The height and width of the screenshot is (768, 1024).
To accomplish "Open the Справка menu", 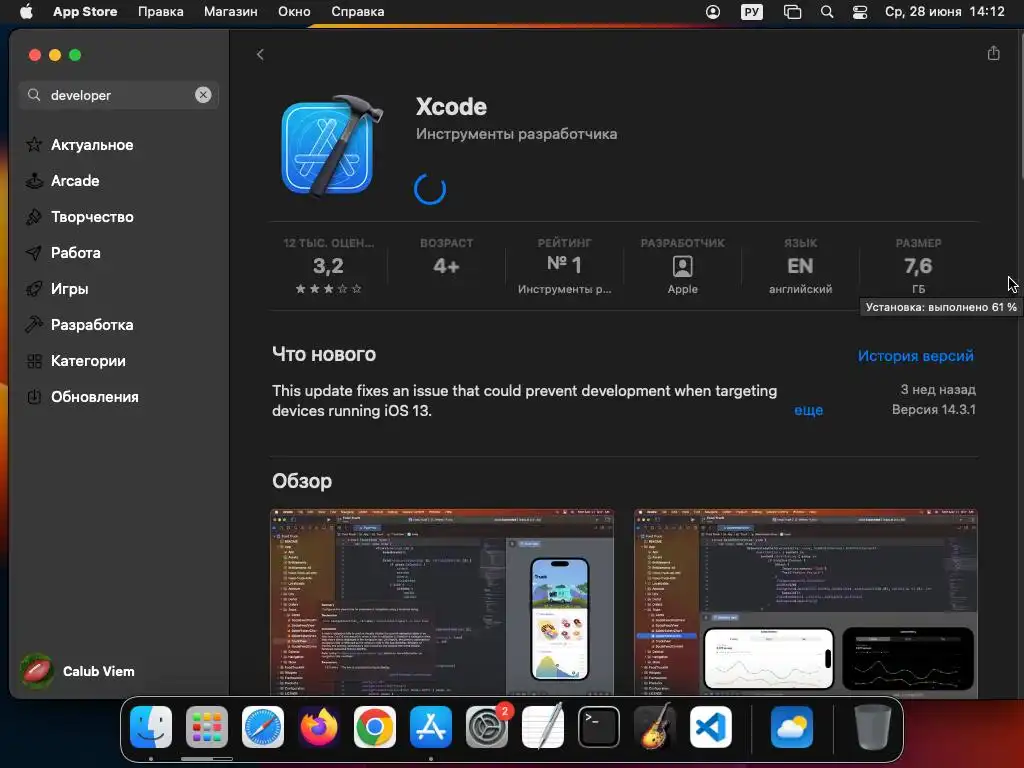I will (x=357, y=12).
